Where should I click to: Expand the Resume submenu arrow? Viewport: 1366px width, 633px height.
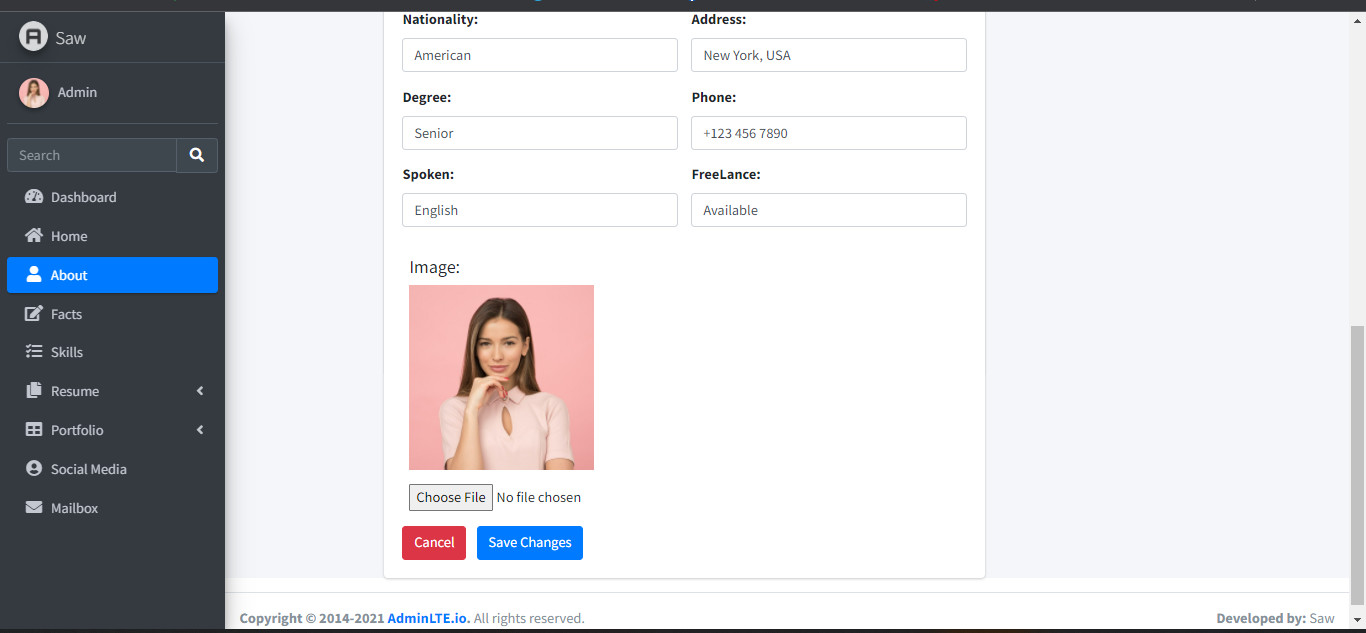(x=200, y=391)
